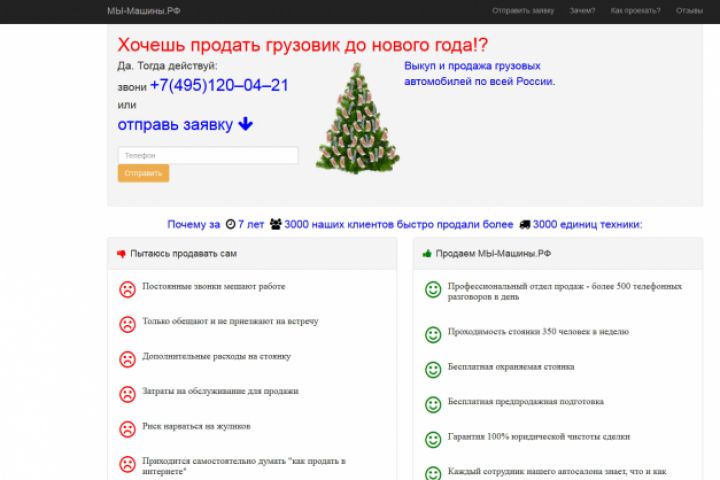Click the green thumbs-up icon

pyautogui.click(x=427, y=254)
